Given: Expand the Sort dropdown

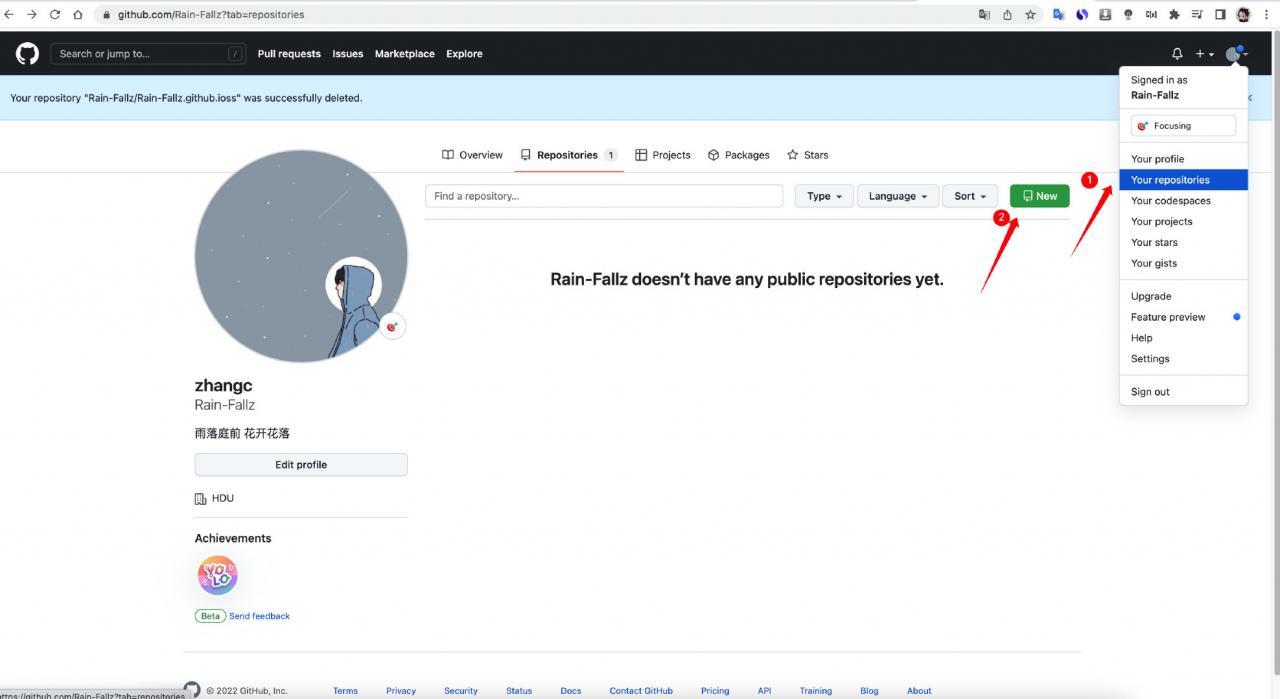Looking at the screenshot, I should (x=970, y=196).
